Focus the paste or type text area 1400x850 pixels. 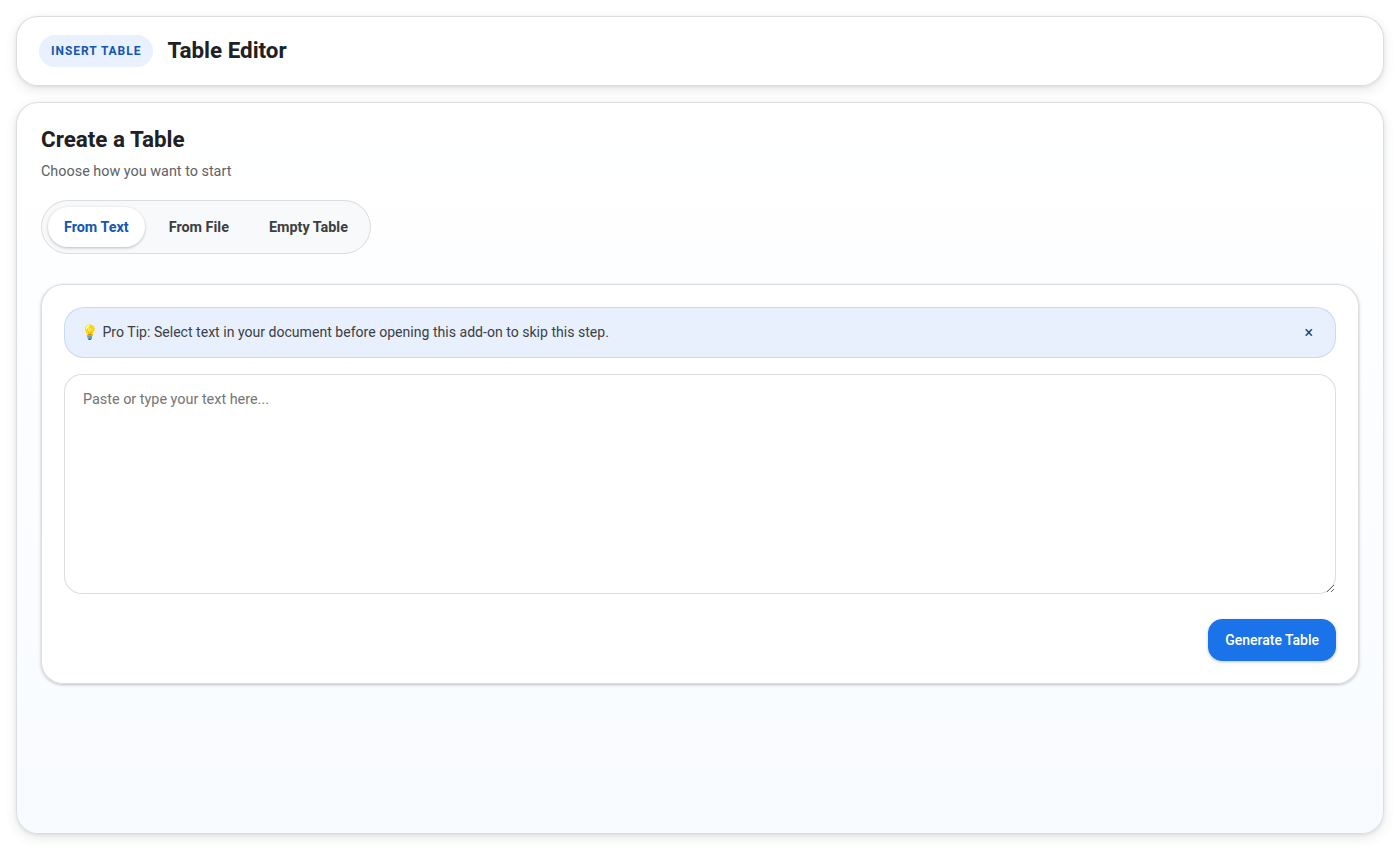[700, 484]
